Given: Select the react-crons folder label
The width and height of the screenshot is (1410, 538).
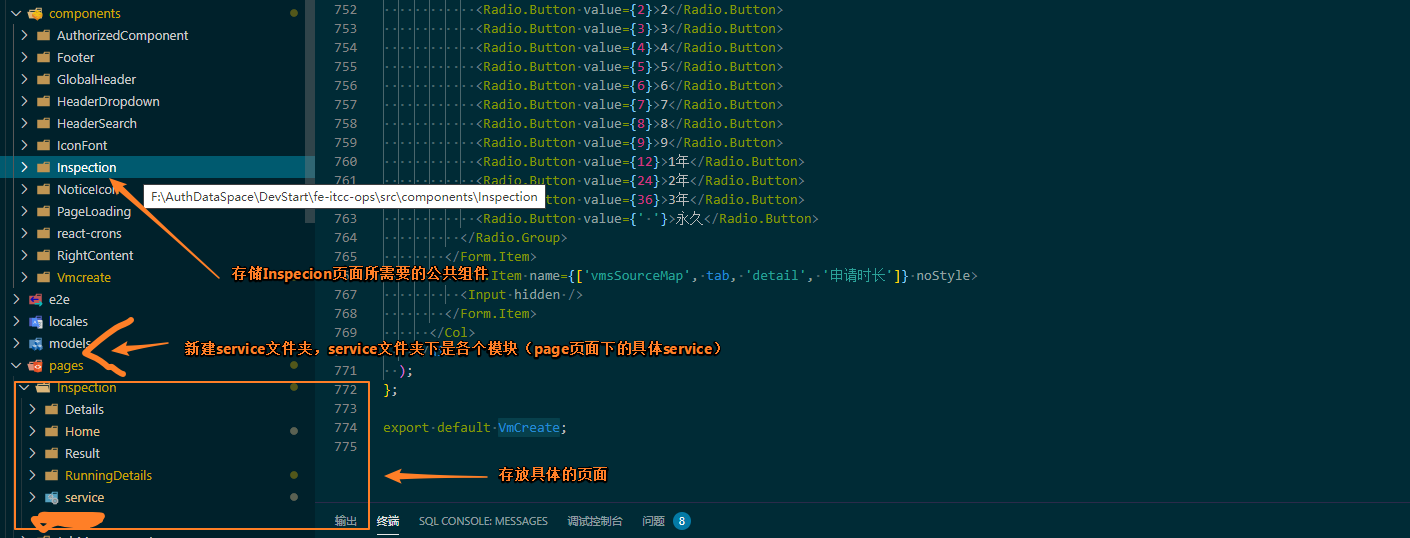Looking at the screenshot, I should [89, 233].
